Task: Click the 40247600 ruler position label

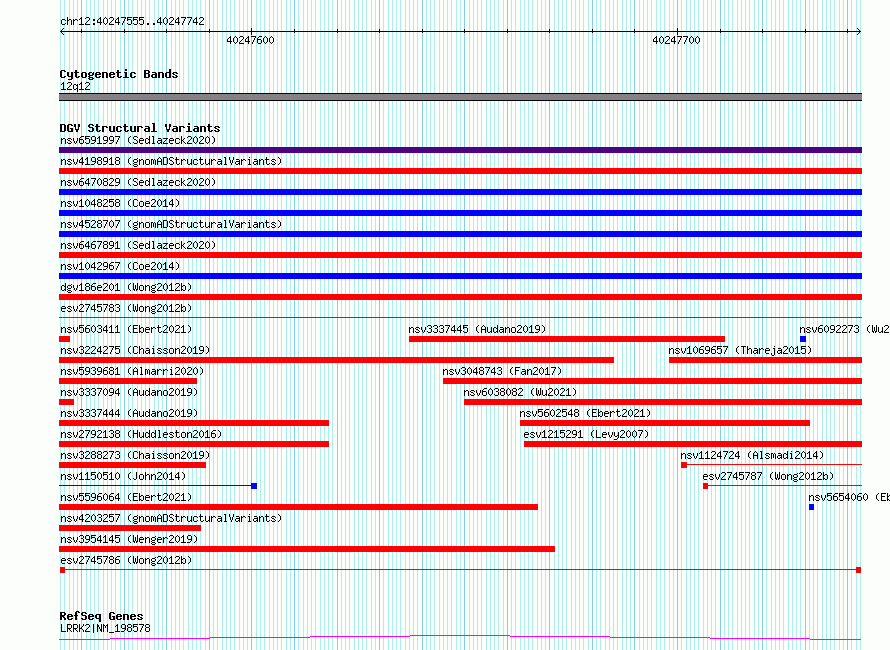Action: 250,40
